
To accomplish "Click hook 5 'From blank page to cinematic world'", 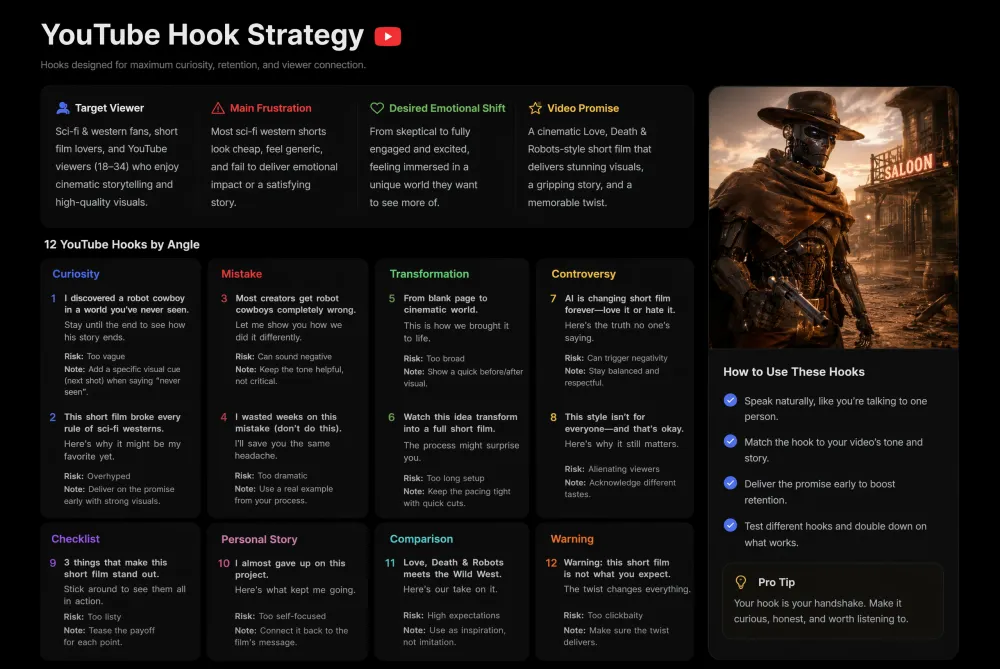I will [445, 304].
